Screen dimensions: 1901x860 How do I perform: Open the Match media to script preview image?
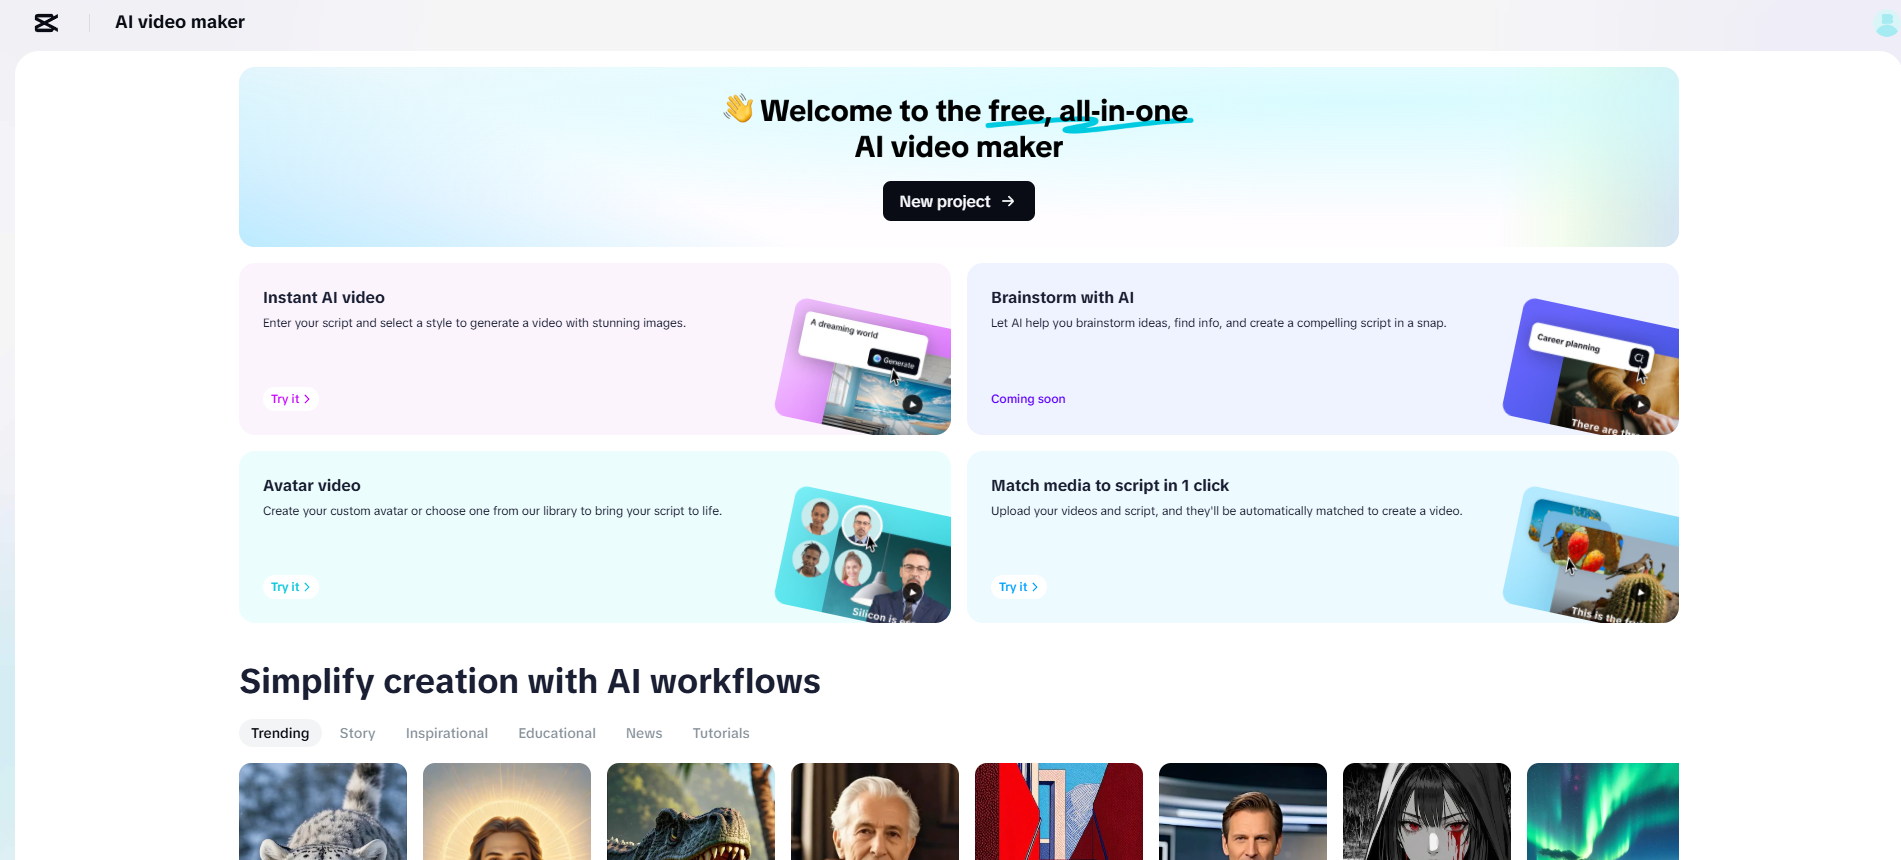pyautogui.click(x=1591, y=555)
